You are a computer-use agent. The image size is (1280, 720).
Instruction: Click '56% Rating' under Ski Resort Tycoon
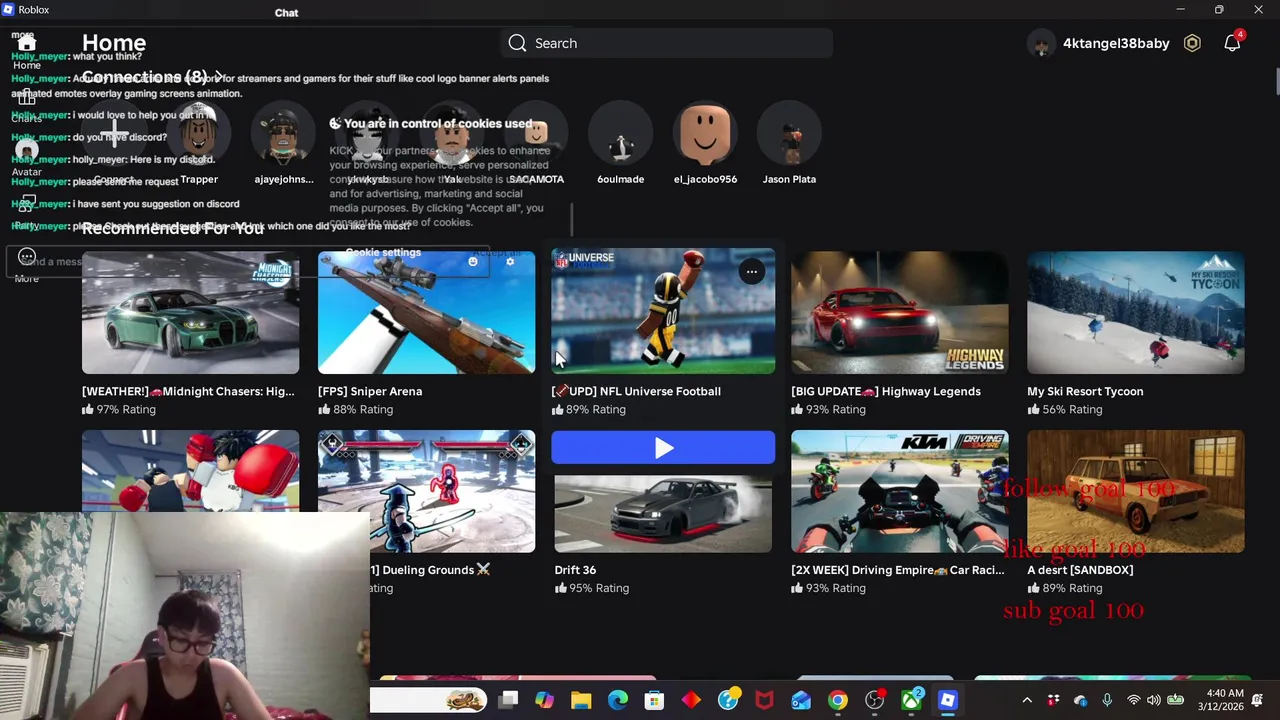point(1064,409)
